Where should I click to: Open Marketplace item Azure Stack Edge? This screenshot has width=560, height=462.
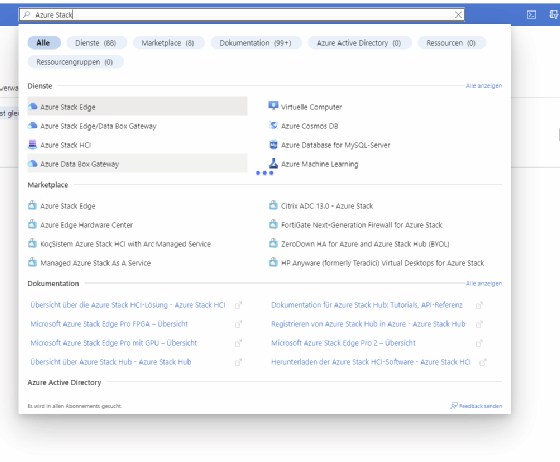68,206
